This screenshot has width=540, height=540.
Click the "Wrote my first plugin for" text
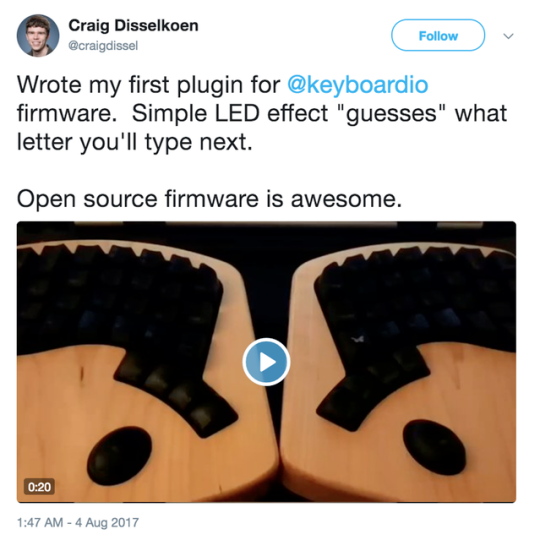pos(149,85)
